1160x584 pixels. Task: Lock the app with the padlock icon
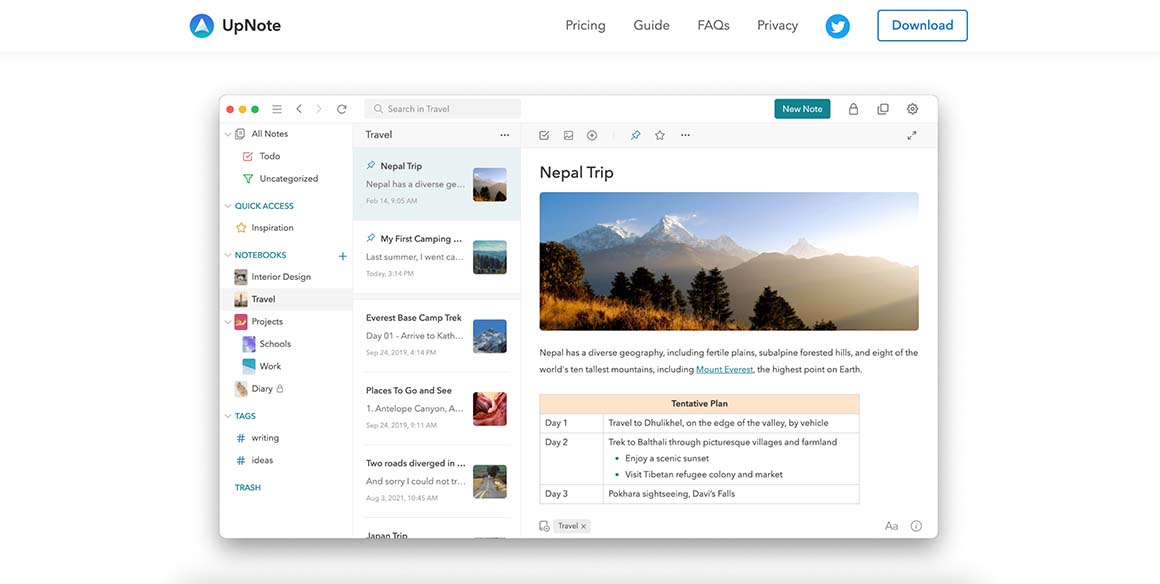pyautogui.click(x=853, y=109)
